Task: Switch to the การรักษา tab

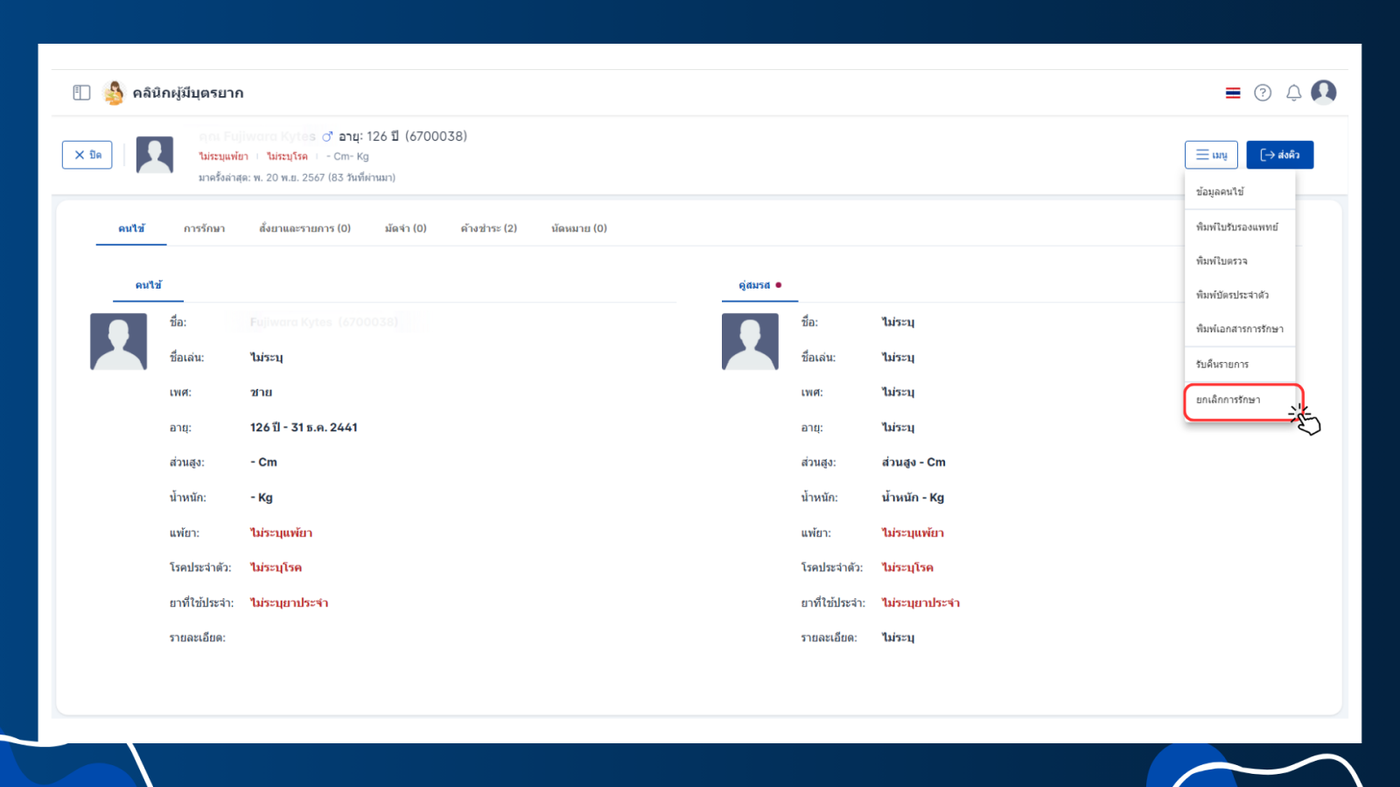Action: 204,228
